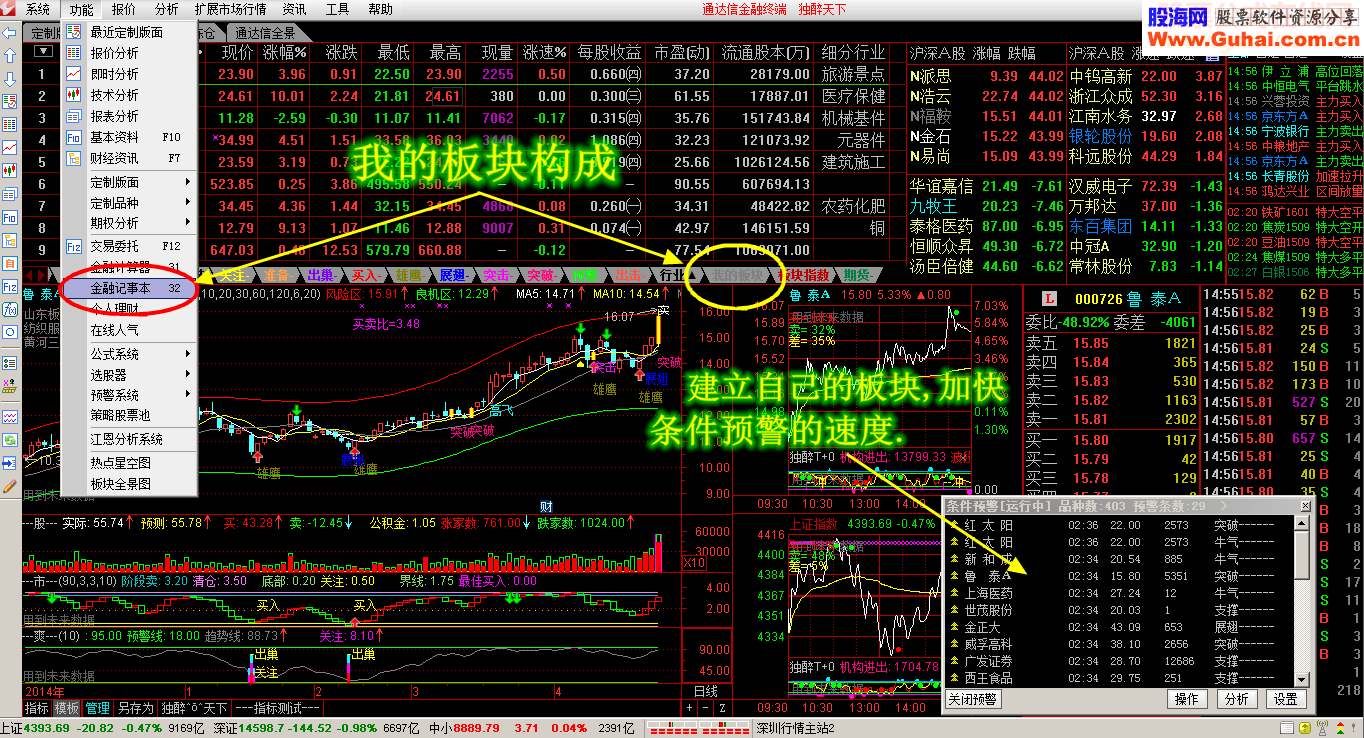Click the F10 icon in left toolbar

[x=9, y=217]
